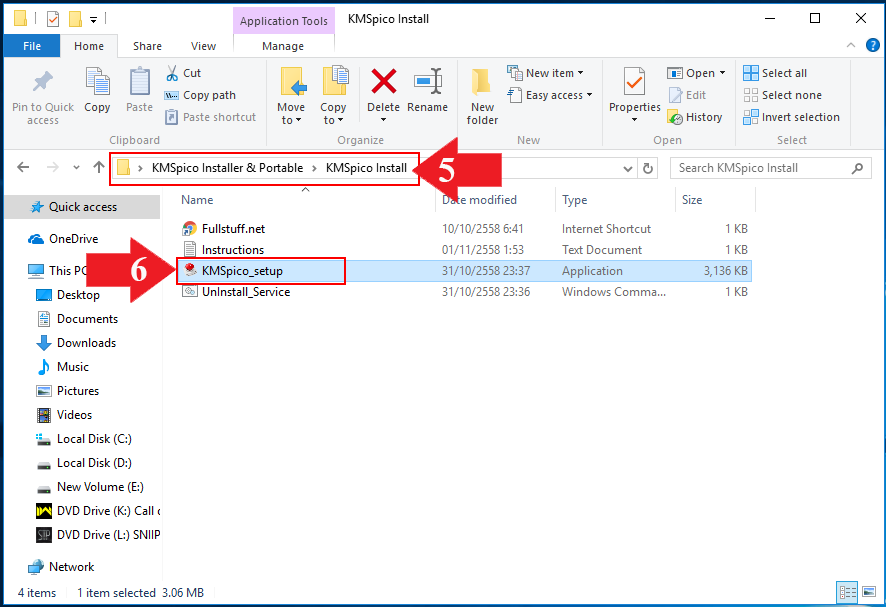
Task: Select the KMSpico_setup application file
Action: coord(463,271)
